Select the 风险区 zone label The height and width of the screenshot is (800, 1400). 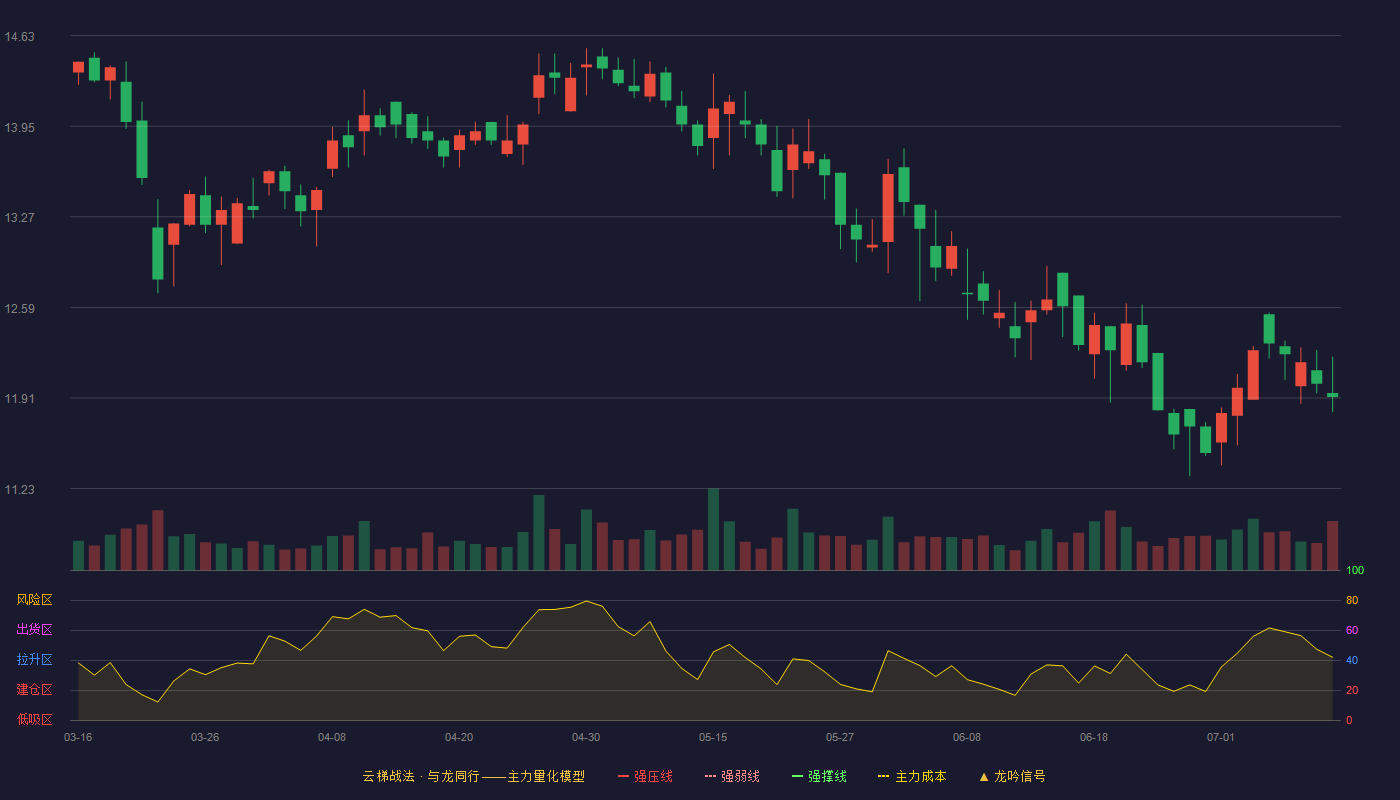34,600
